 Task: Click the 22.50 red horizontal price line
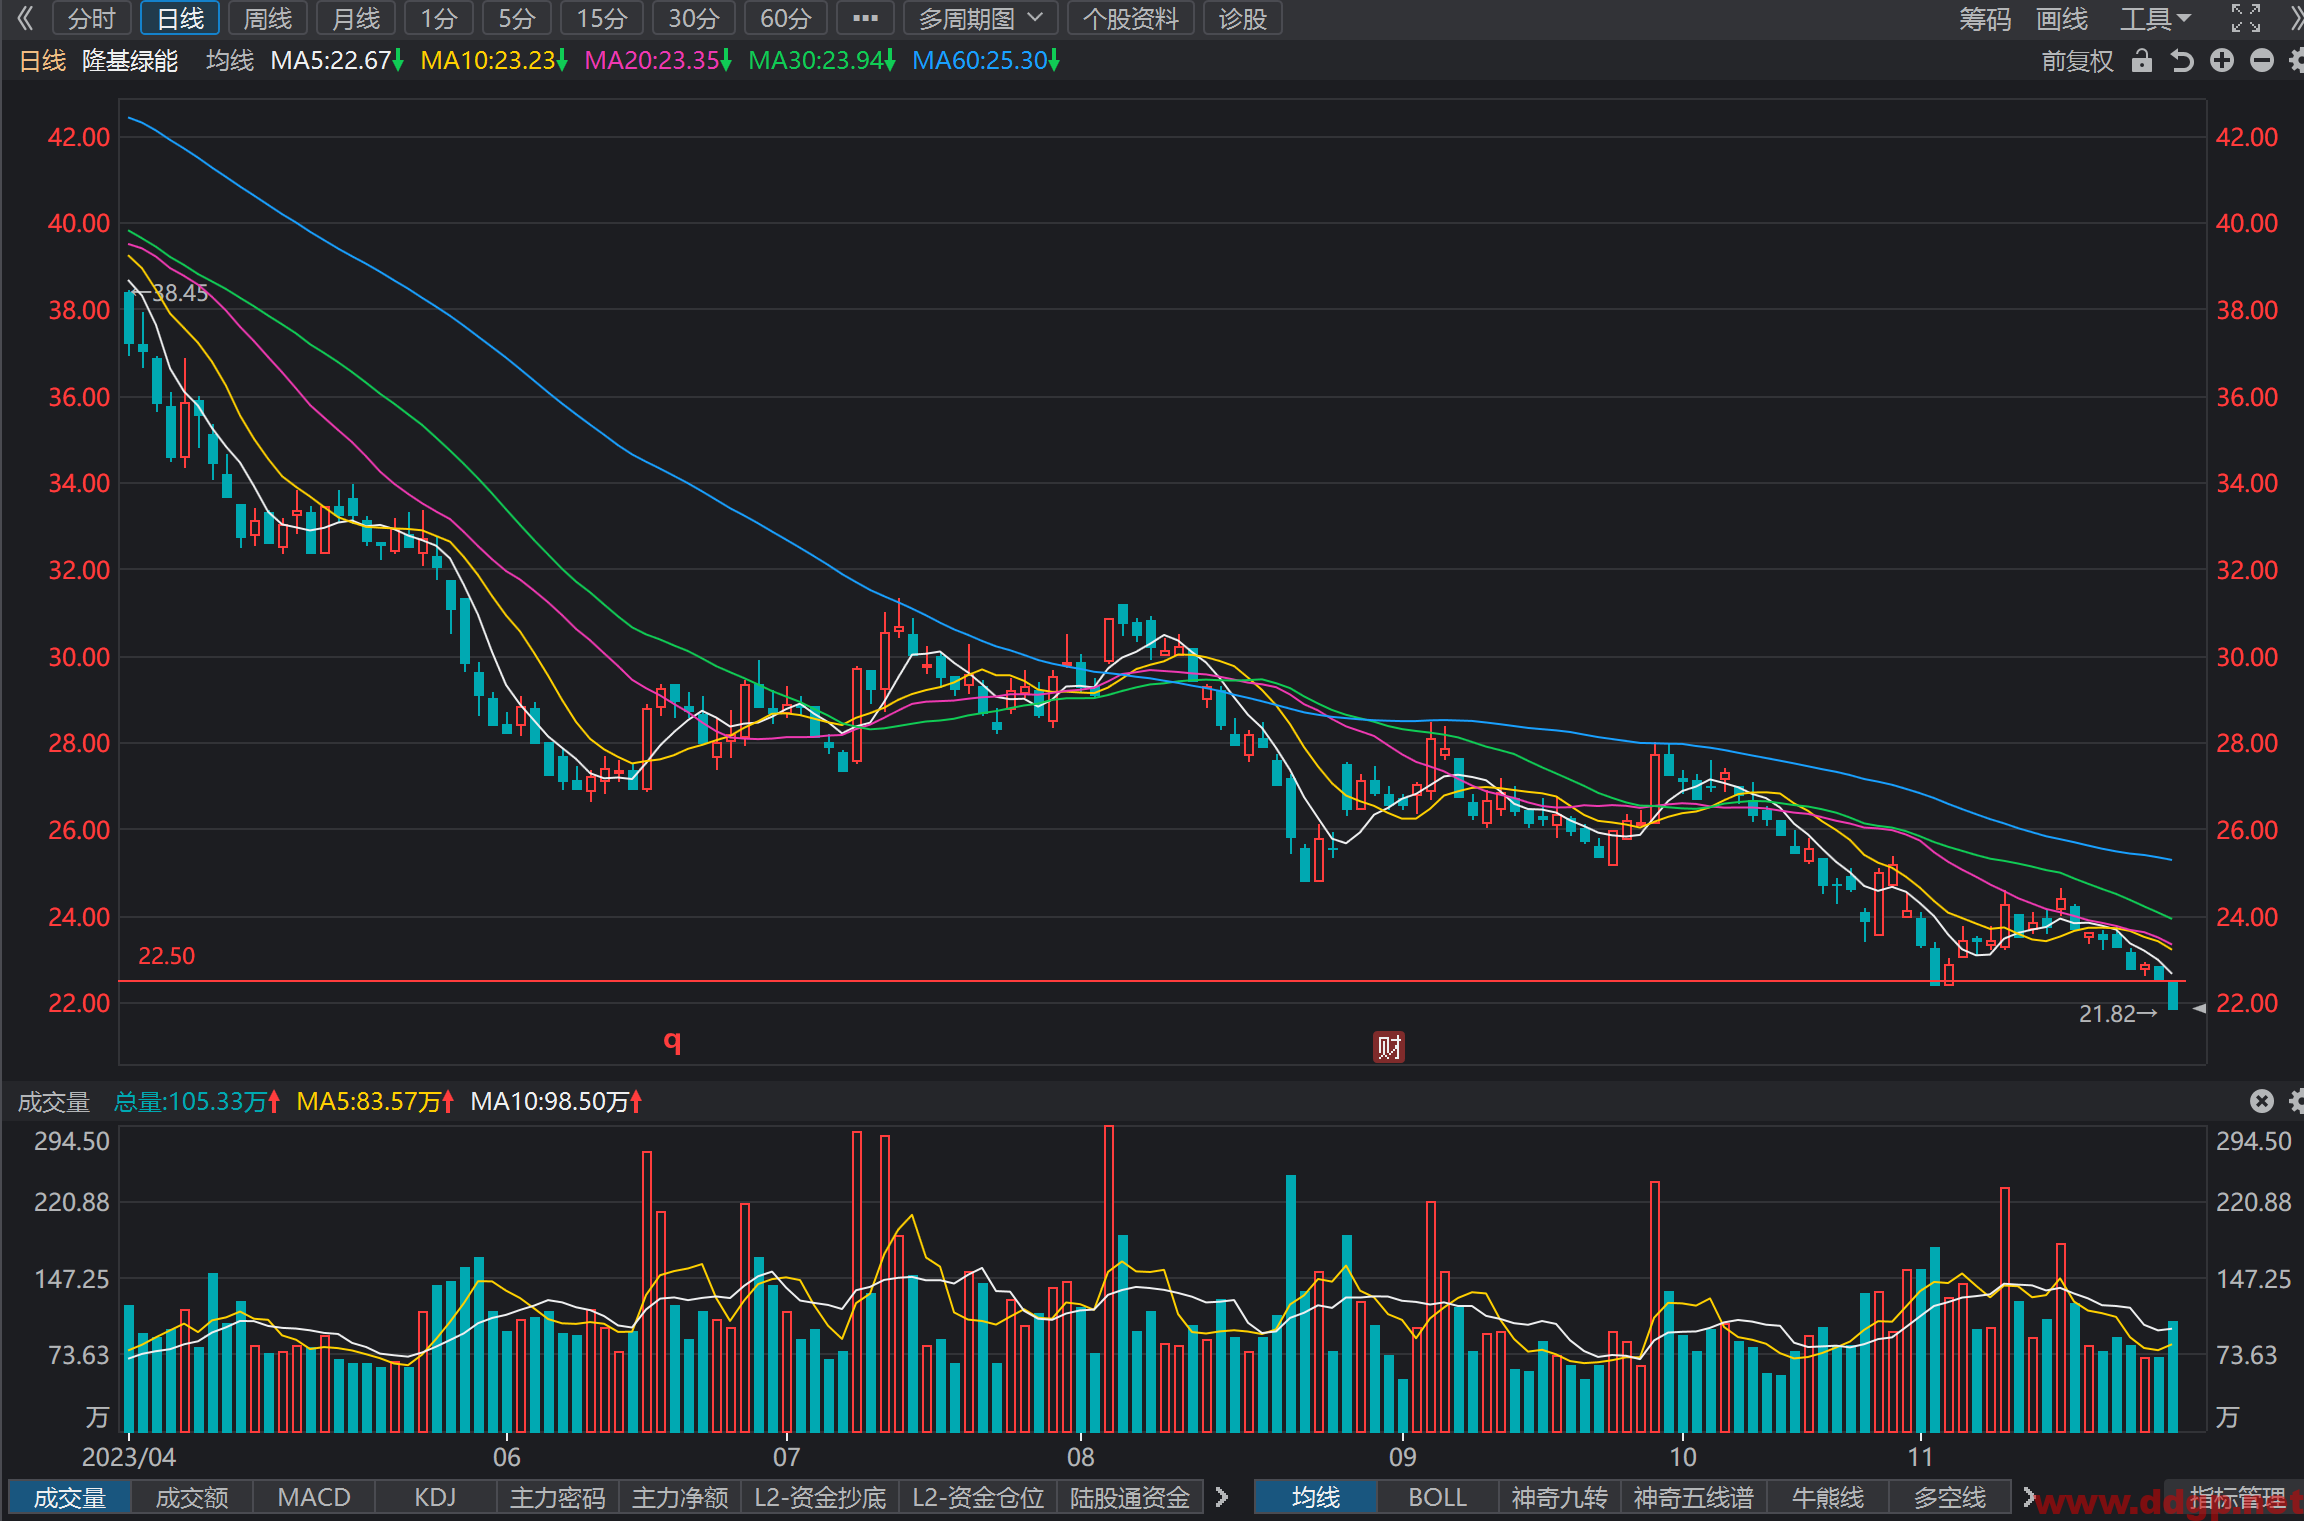click(x=1152, y=981)
